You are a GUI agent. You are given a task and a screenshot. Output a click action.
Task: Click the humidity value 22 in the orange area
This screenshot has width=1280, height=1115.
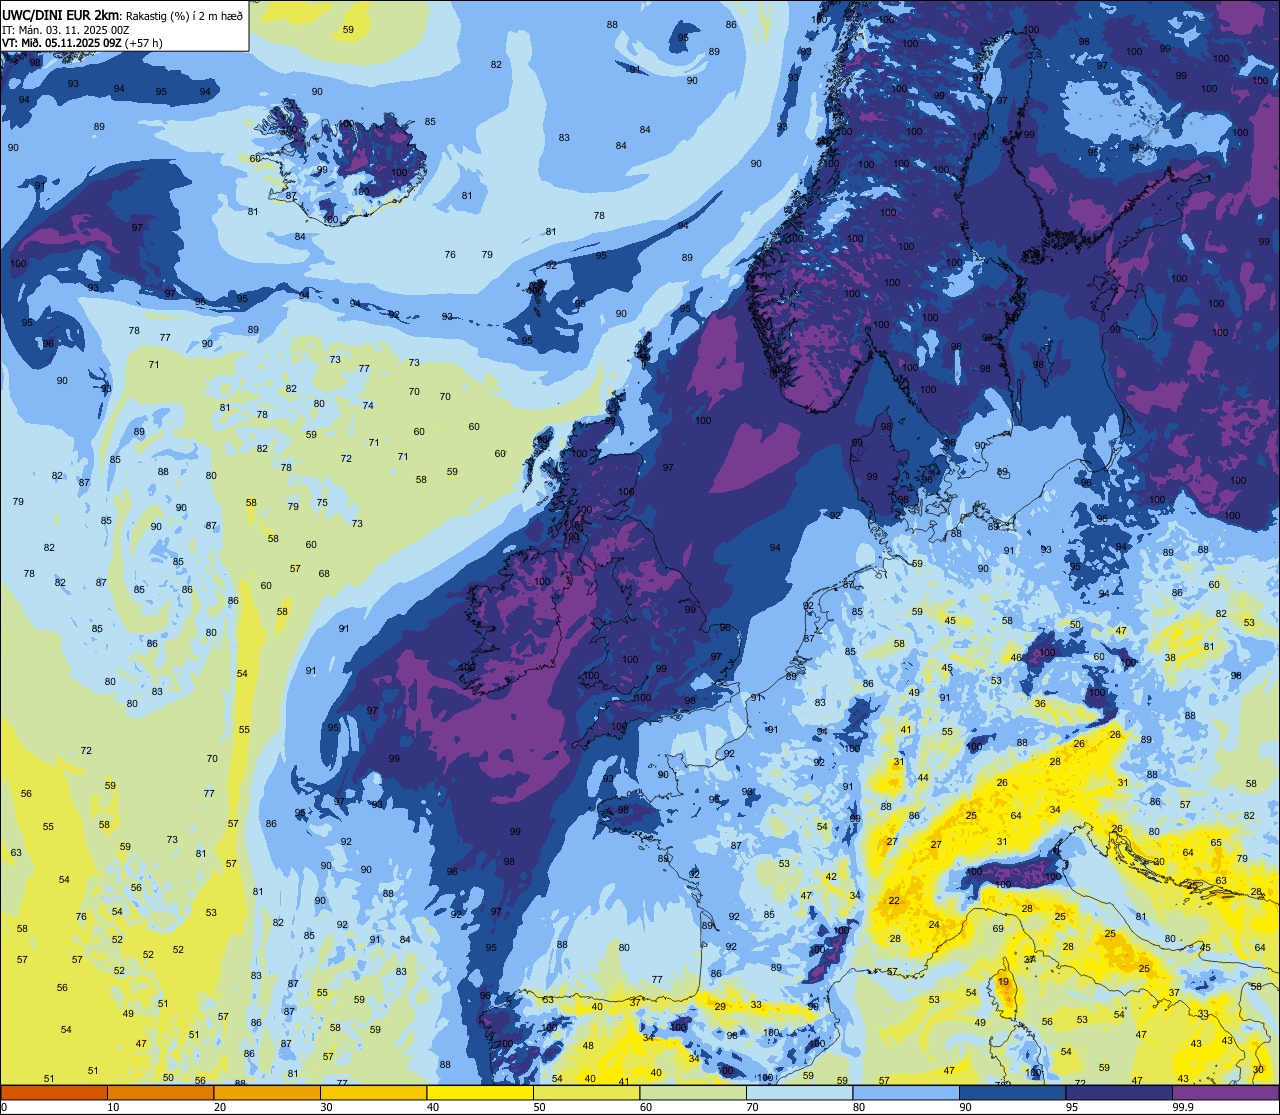(x=894, y=901)
